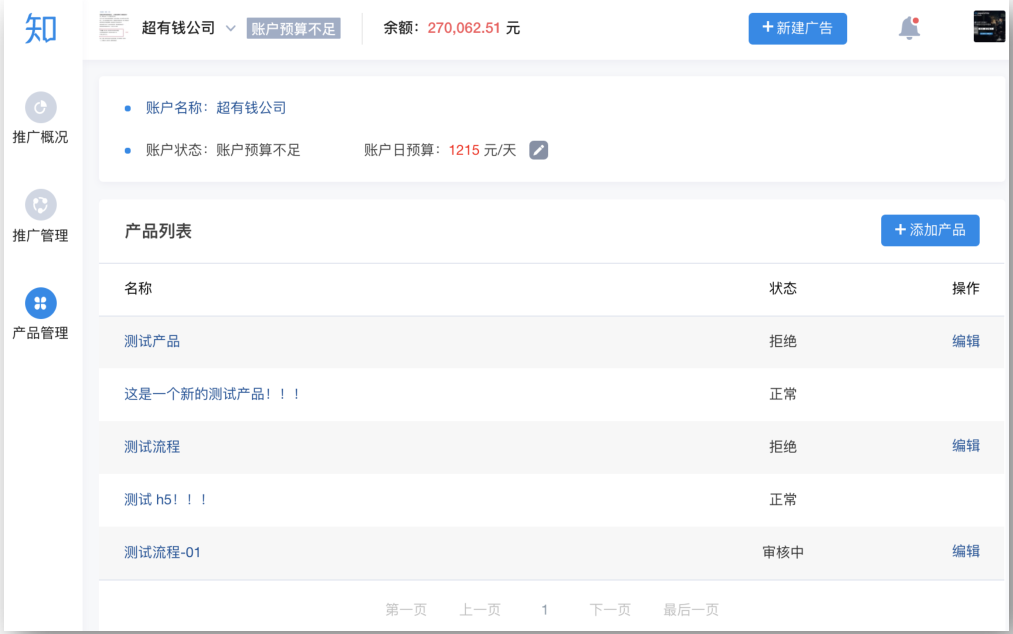Click the 新建广告 button

(x=797, y=28)
